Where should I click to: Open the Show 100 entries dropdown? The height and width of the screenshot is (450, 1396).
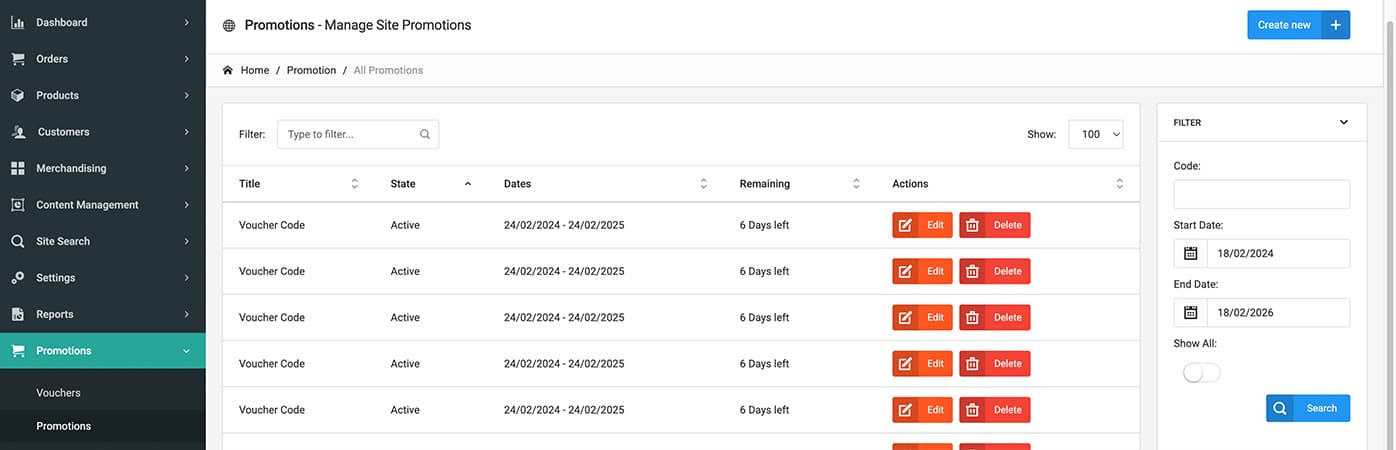click(x=1096, y=134)
